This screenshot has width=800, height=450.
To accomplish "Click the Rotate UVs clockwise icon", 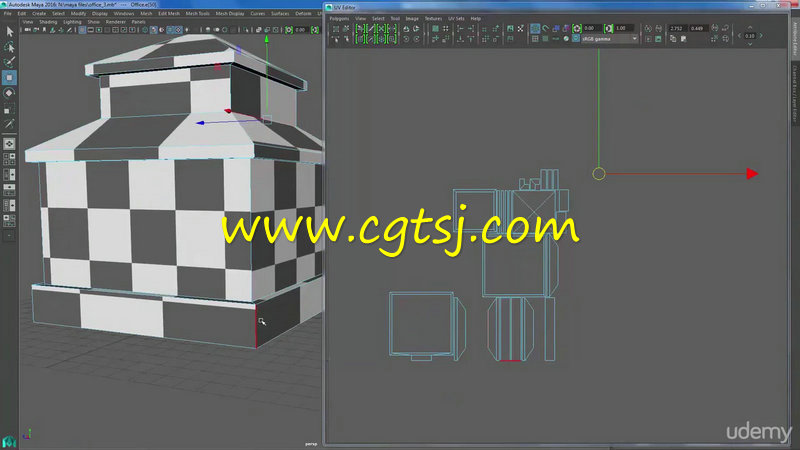I will click(416, 39).
